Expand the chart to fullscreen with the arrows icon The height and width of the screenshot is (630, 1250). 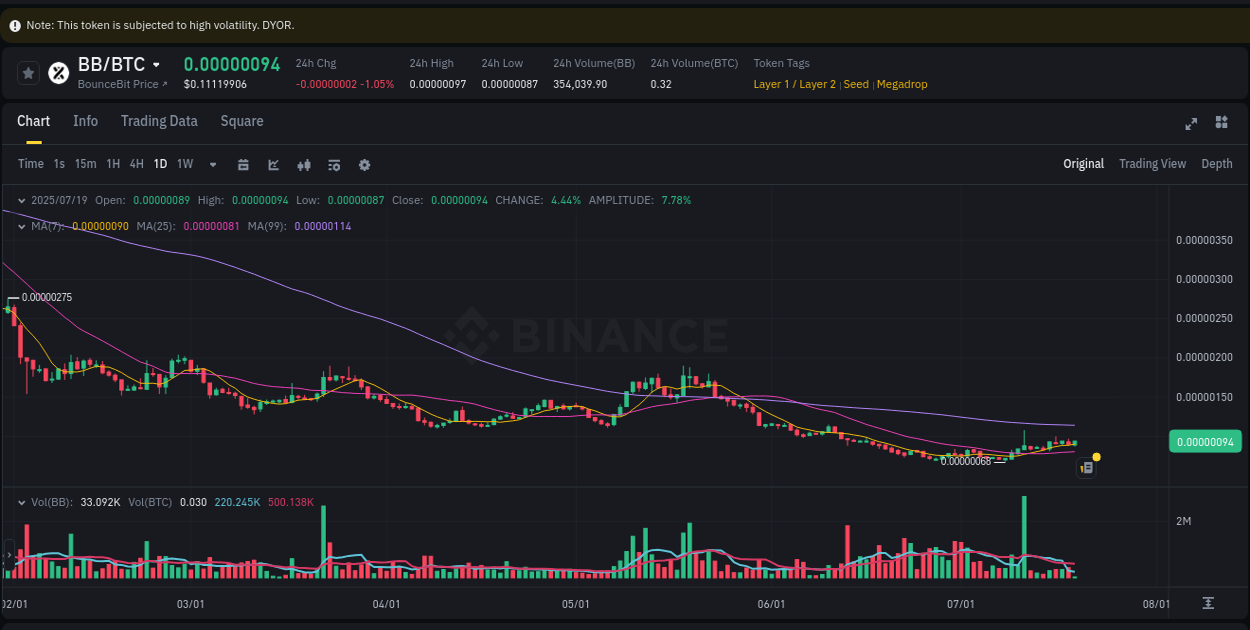pos(1191,124)
